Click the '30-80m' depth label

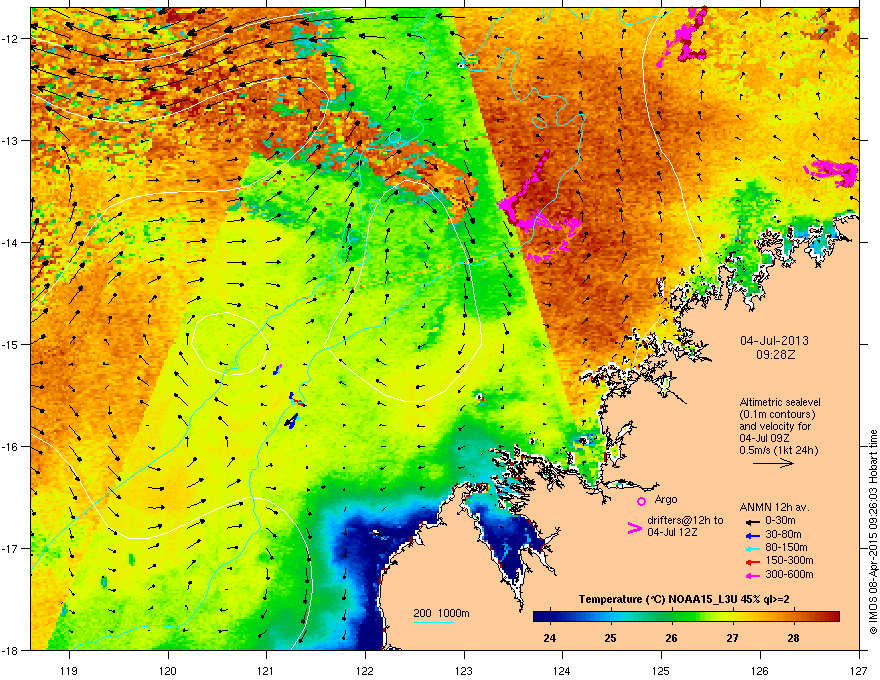[x=783, y=535]
